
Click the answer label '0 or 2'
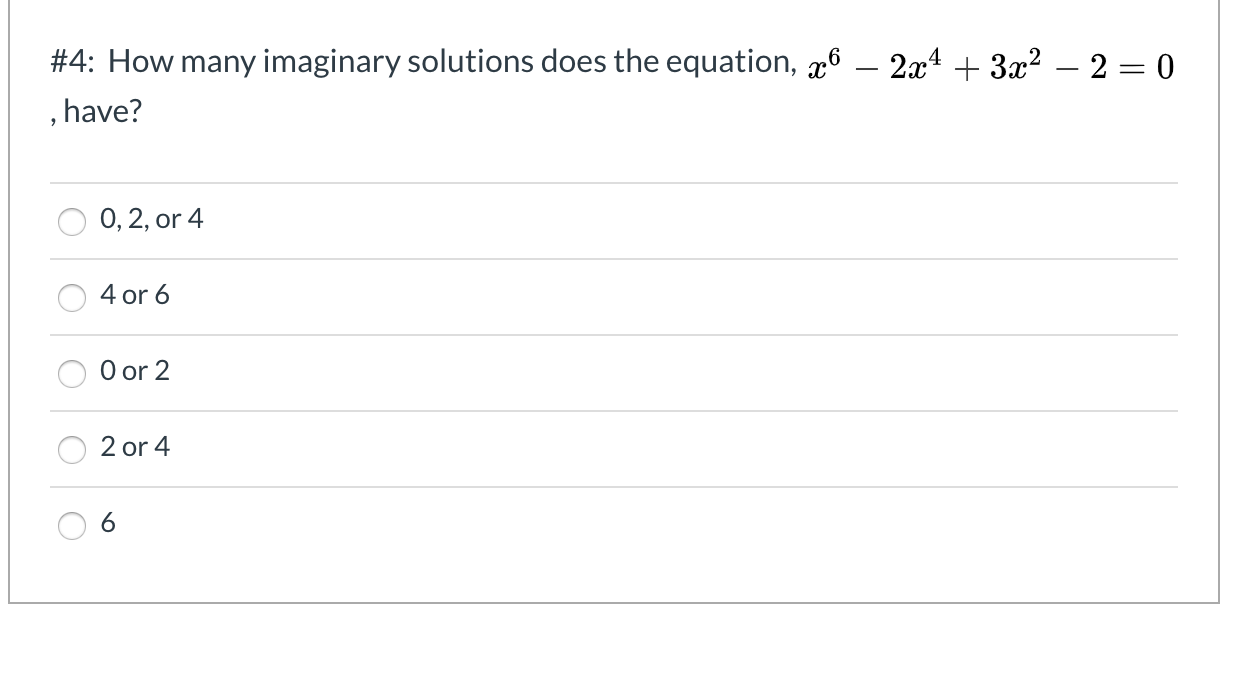pyautogui.click(x=135, y=371)
